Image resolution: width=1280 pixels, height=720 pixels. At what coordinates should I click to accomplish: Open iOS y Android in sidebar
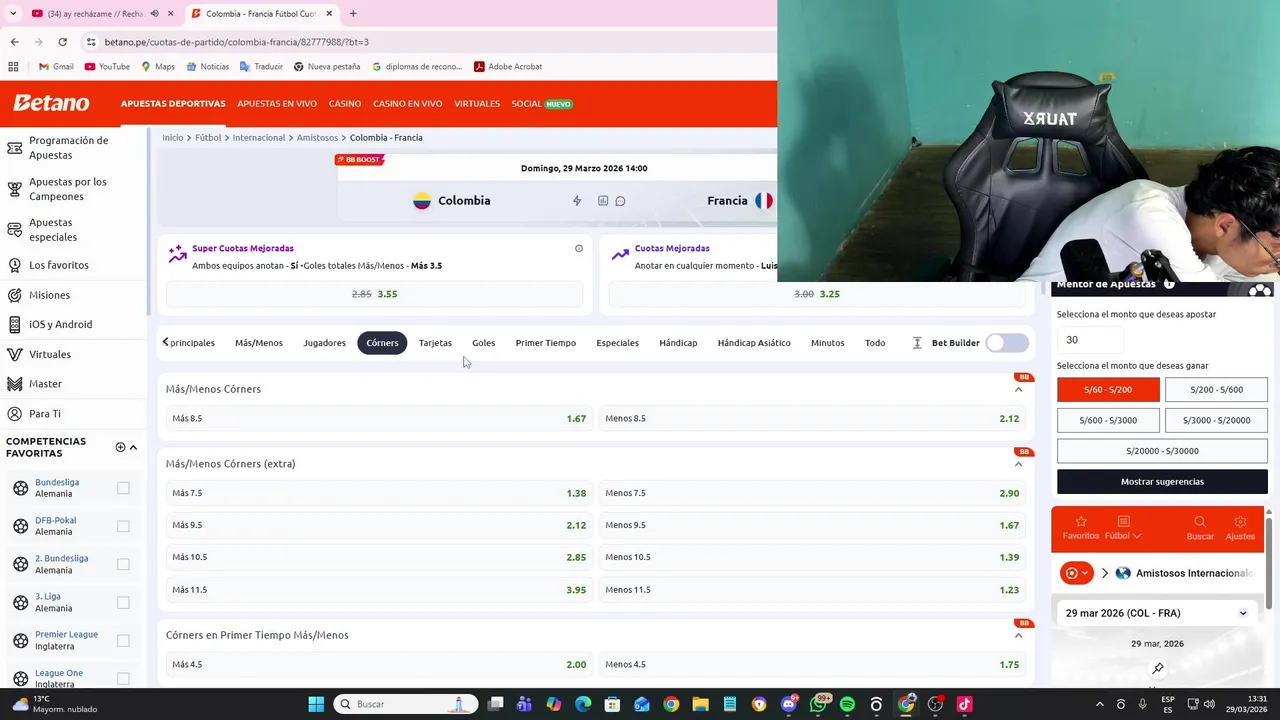60,324
